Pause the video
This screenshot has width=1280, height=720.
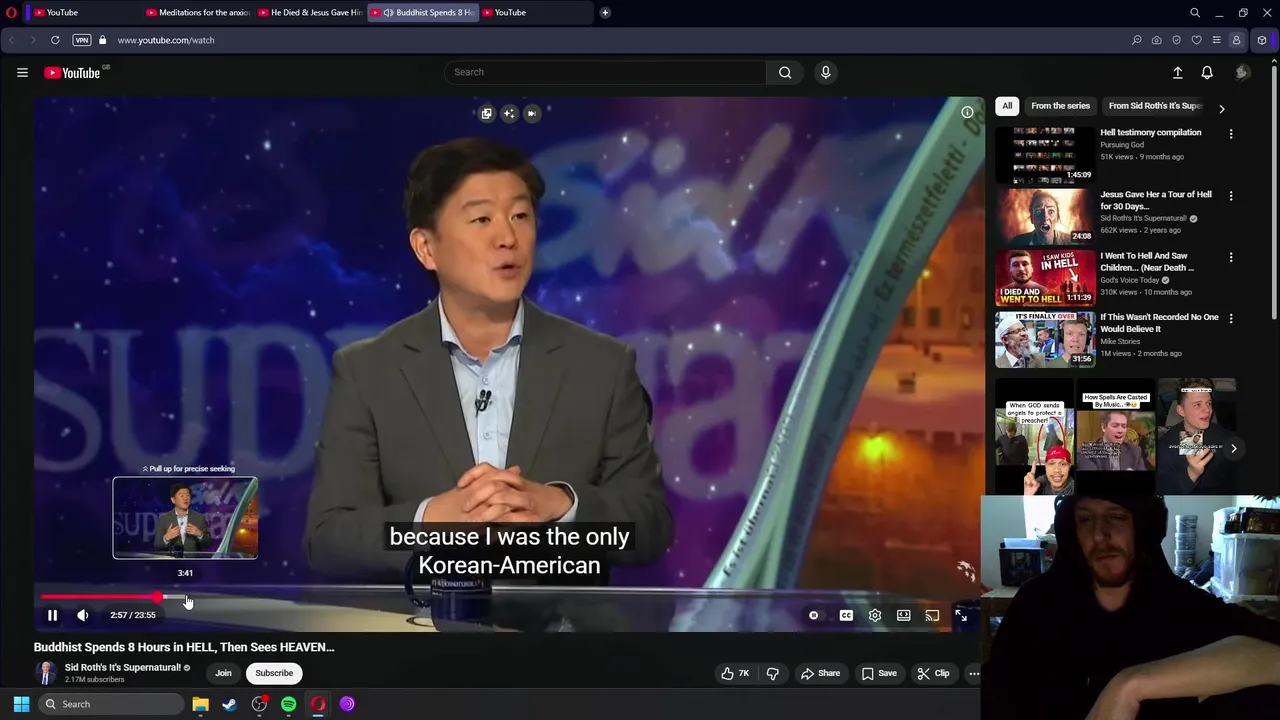pyautogui.click(x=52, y=615)
